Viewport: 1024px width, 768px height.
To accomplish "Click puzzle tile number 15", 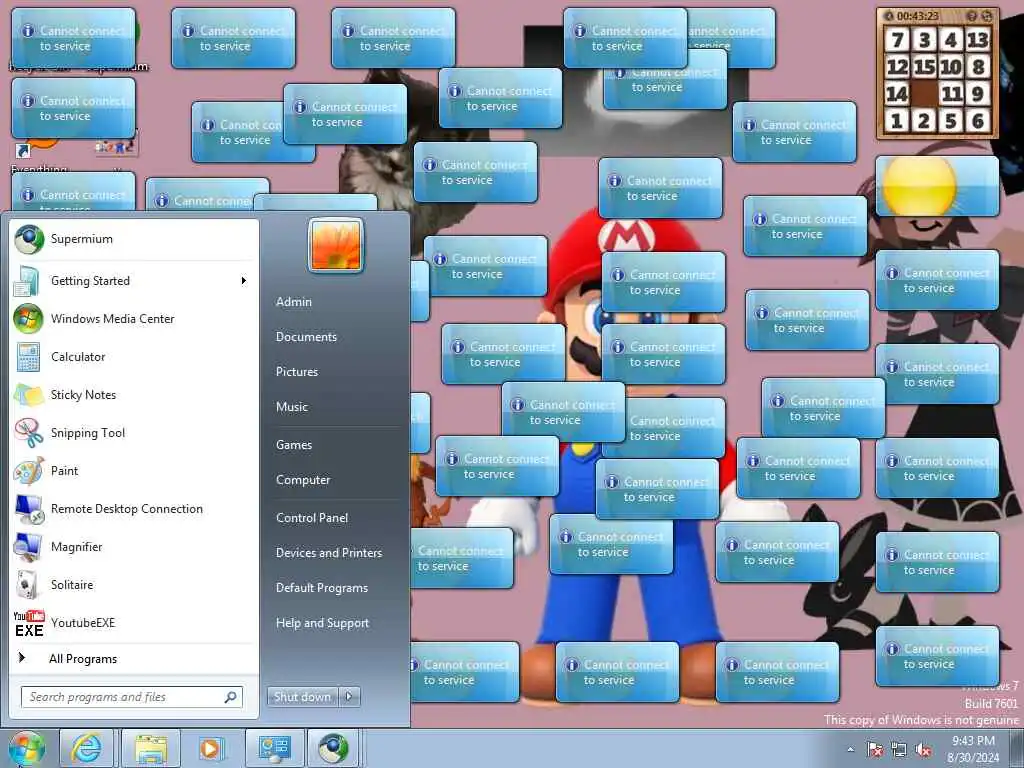I will (924, 67).
